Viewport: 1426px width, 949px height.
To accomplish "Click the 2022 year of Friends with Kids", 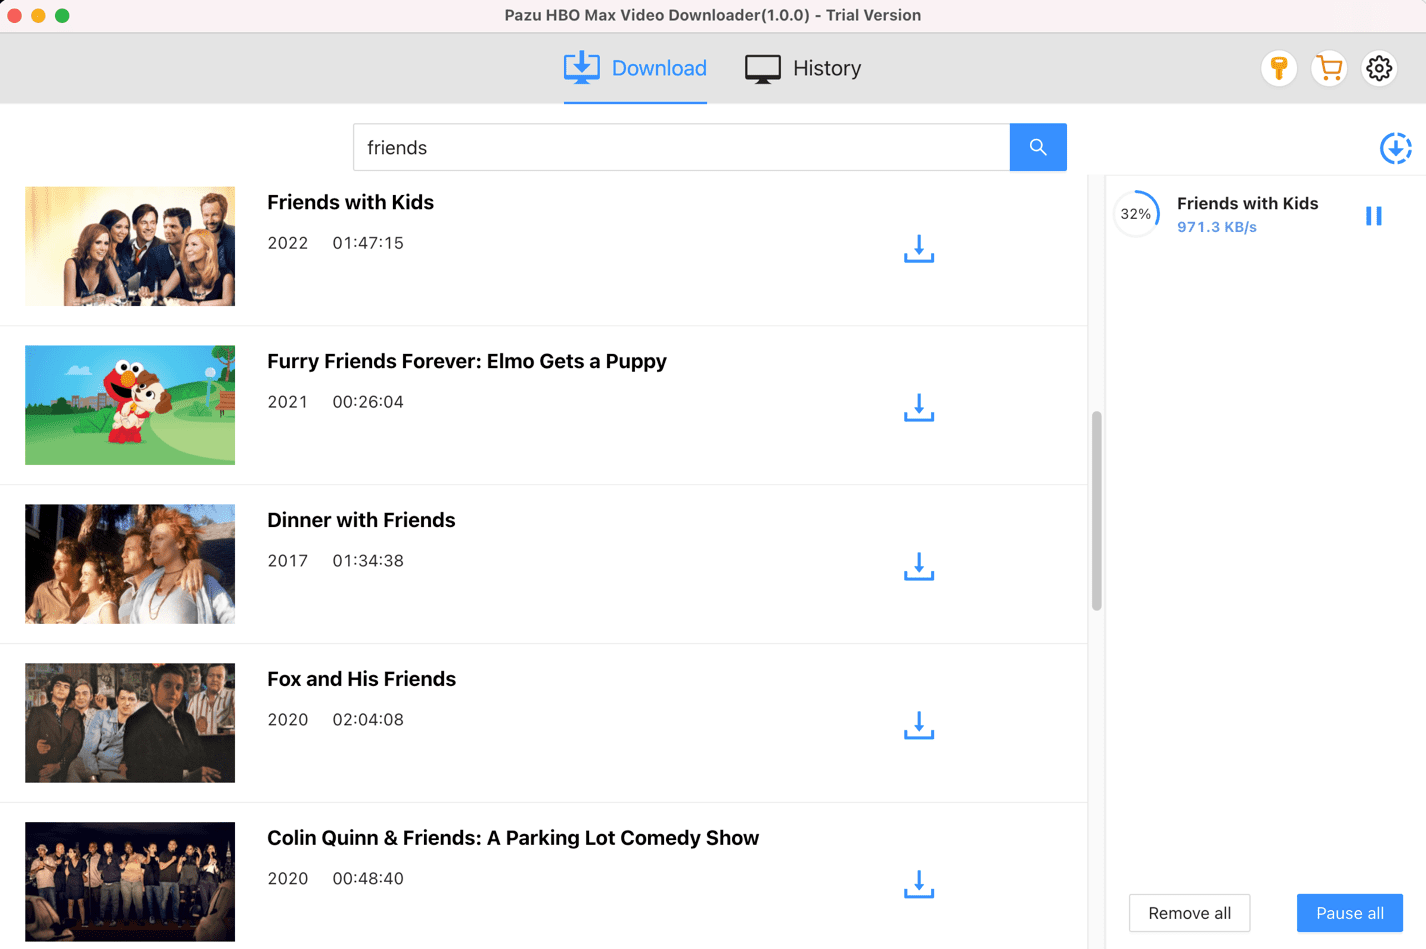I will 288,243.
